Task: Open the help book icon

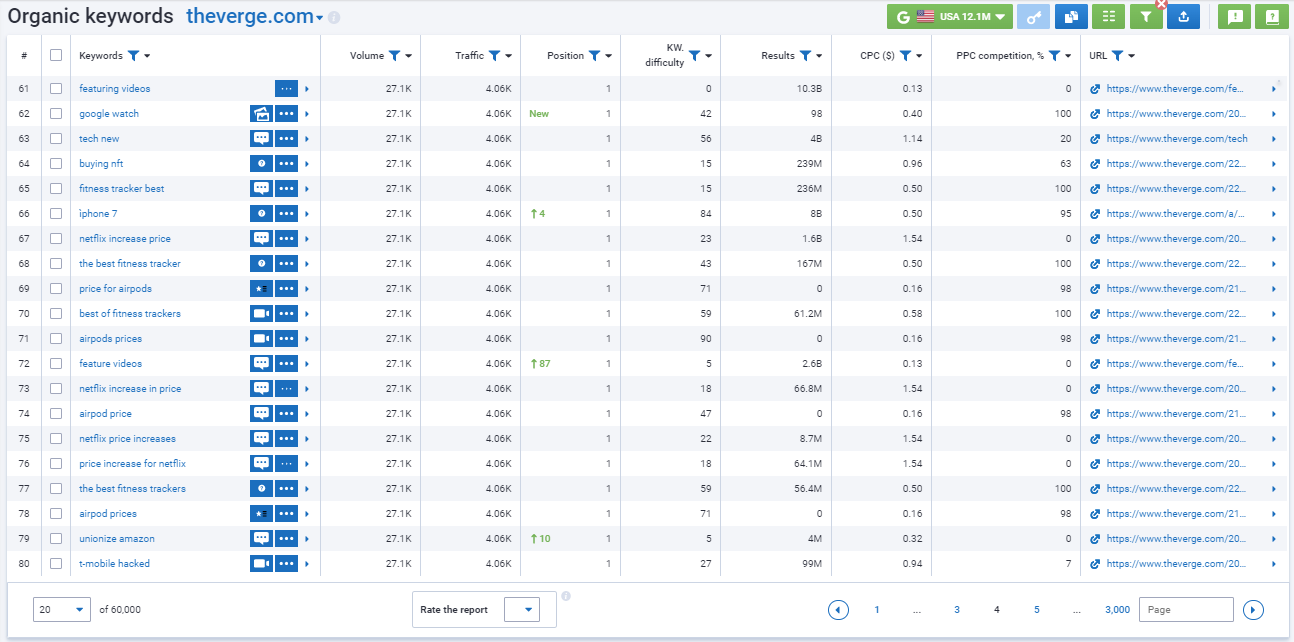Action: [x=1272, y=17]
